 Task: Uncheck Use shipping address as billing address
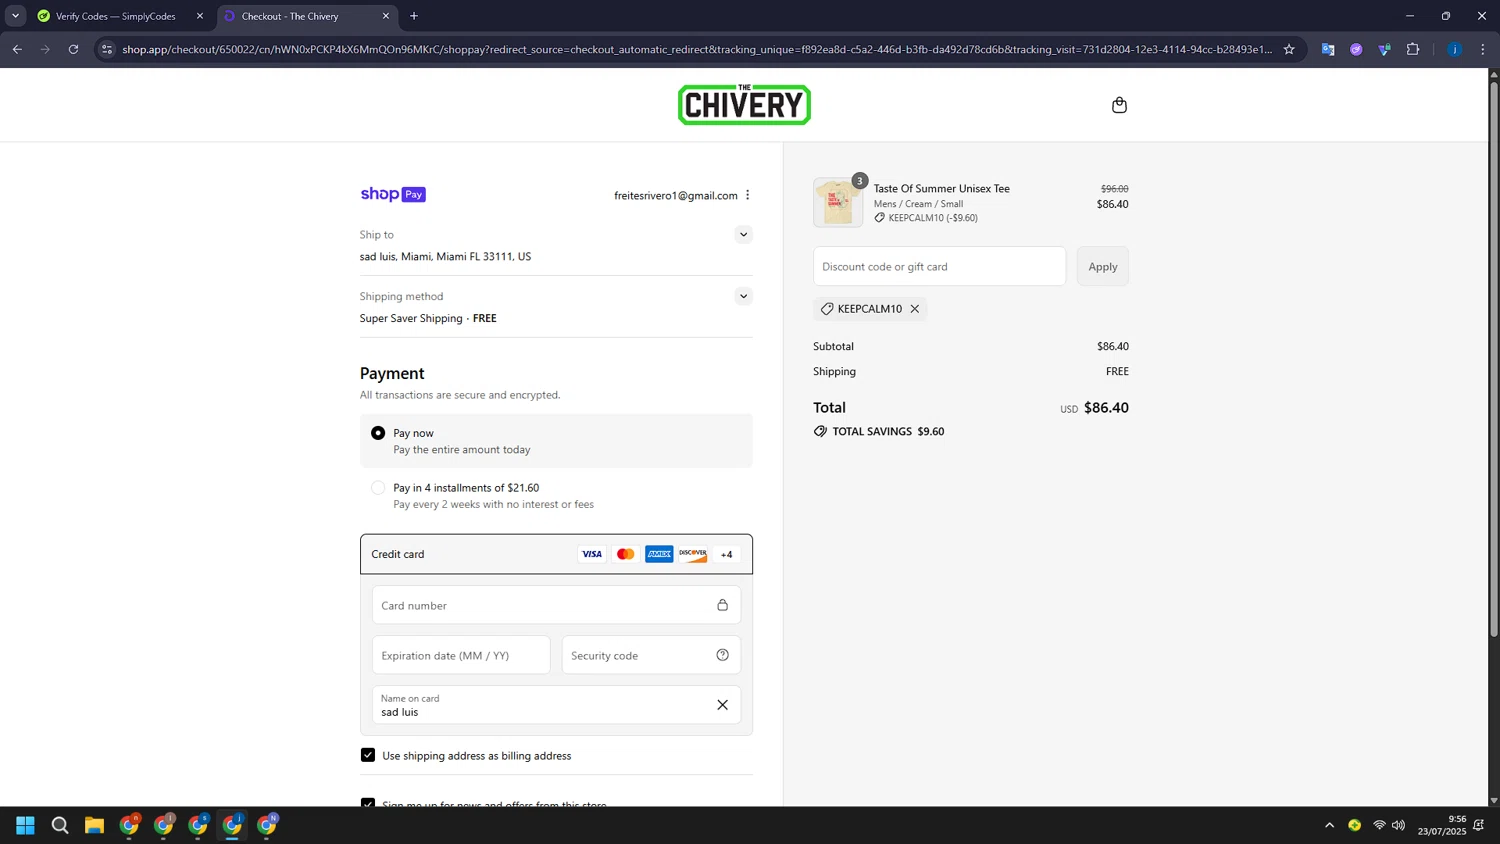368,755
